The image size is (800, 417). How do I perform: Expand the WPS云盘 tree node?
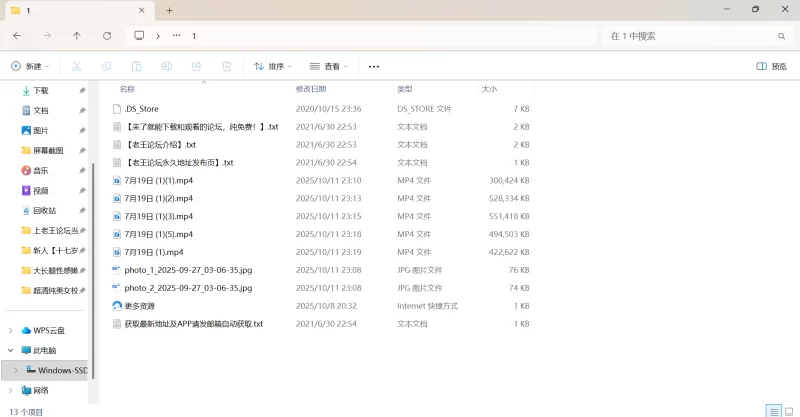11,330
